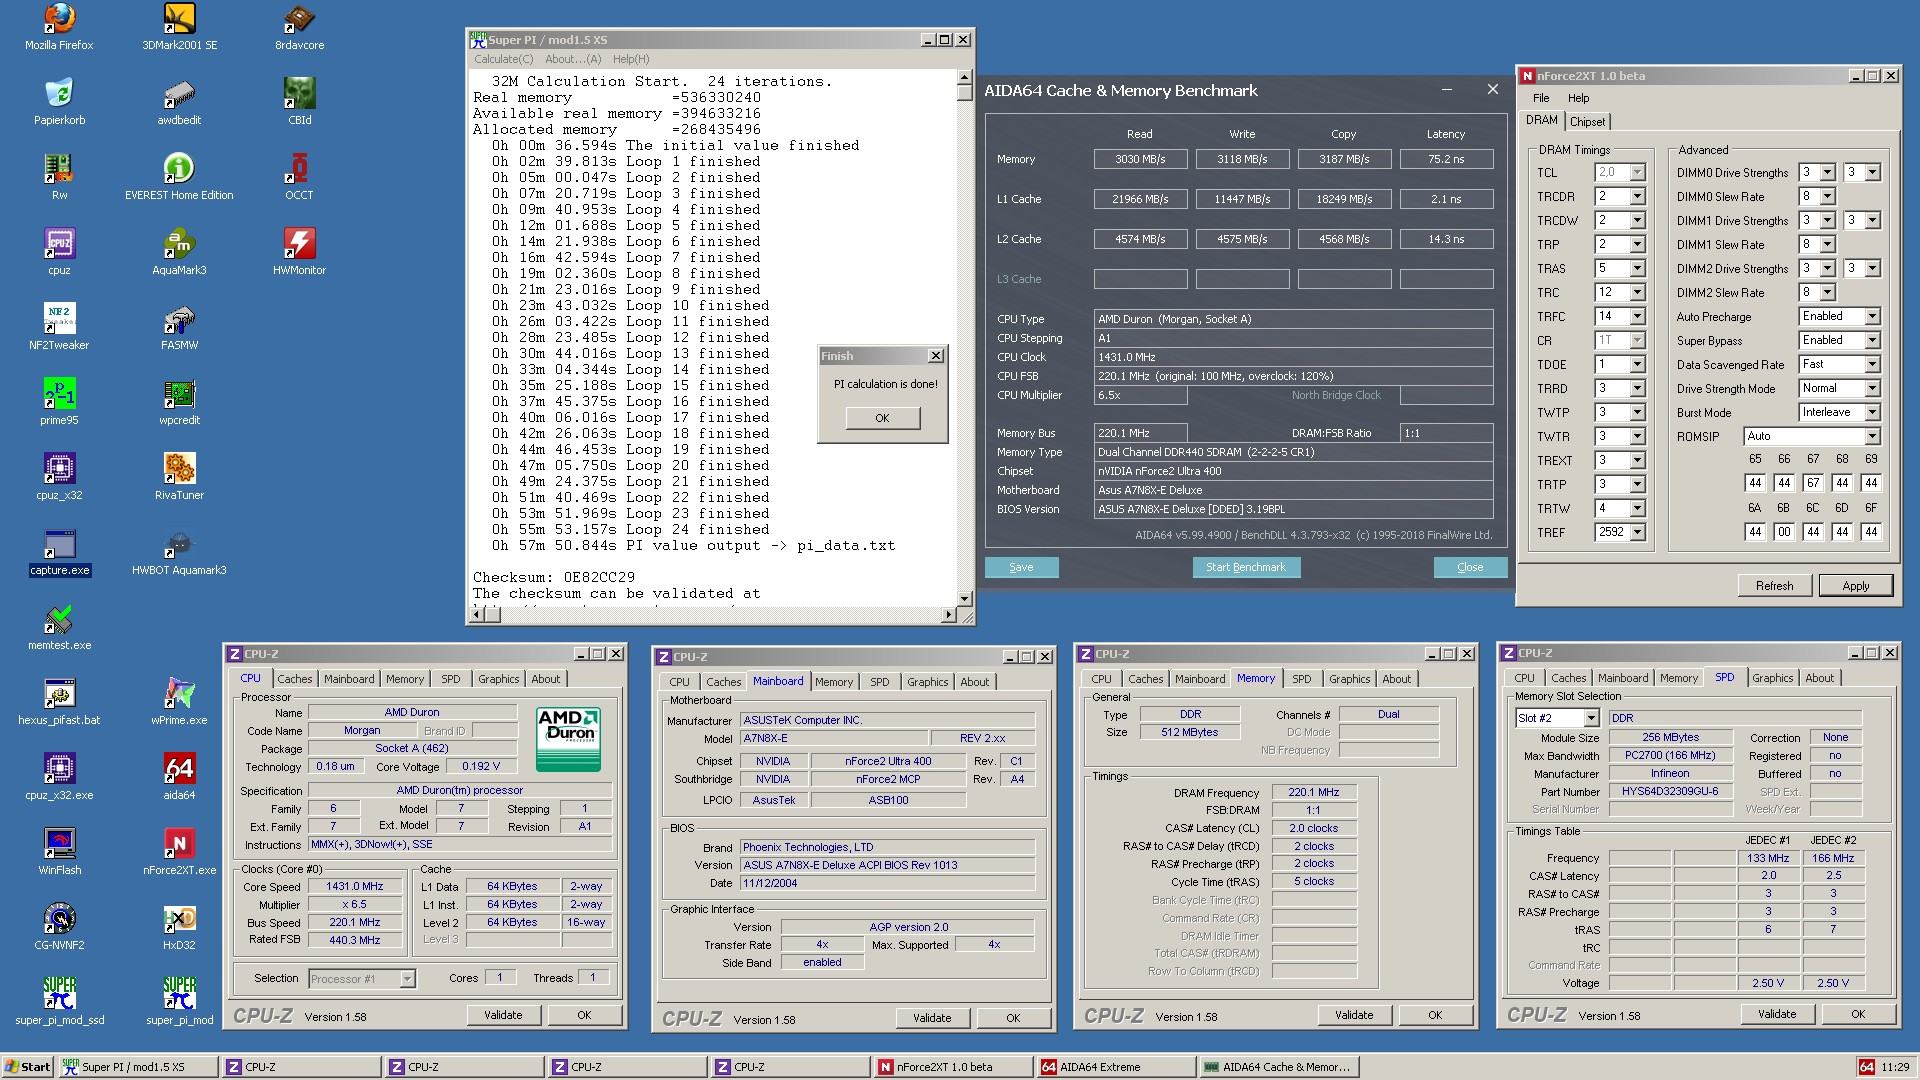Open the HxD32 desktop icon
Image resolution: width=1920 pixels, height=1080 pixels.
click(x=179, y=927)
